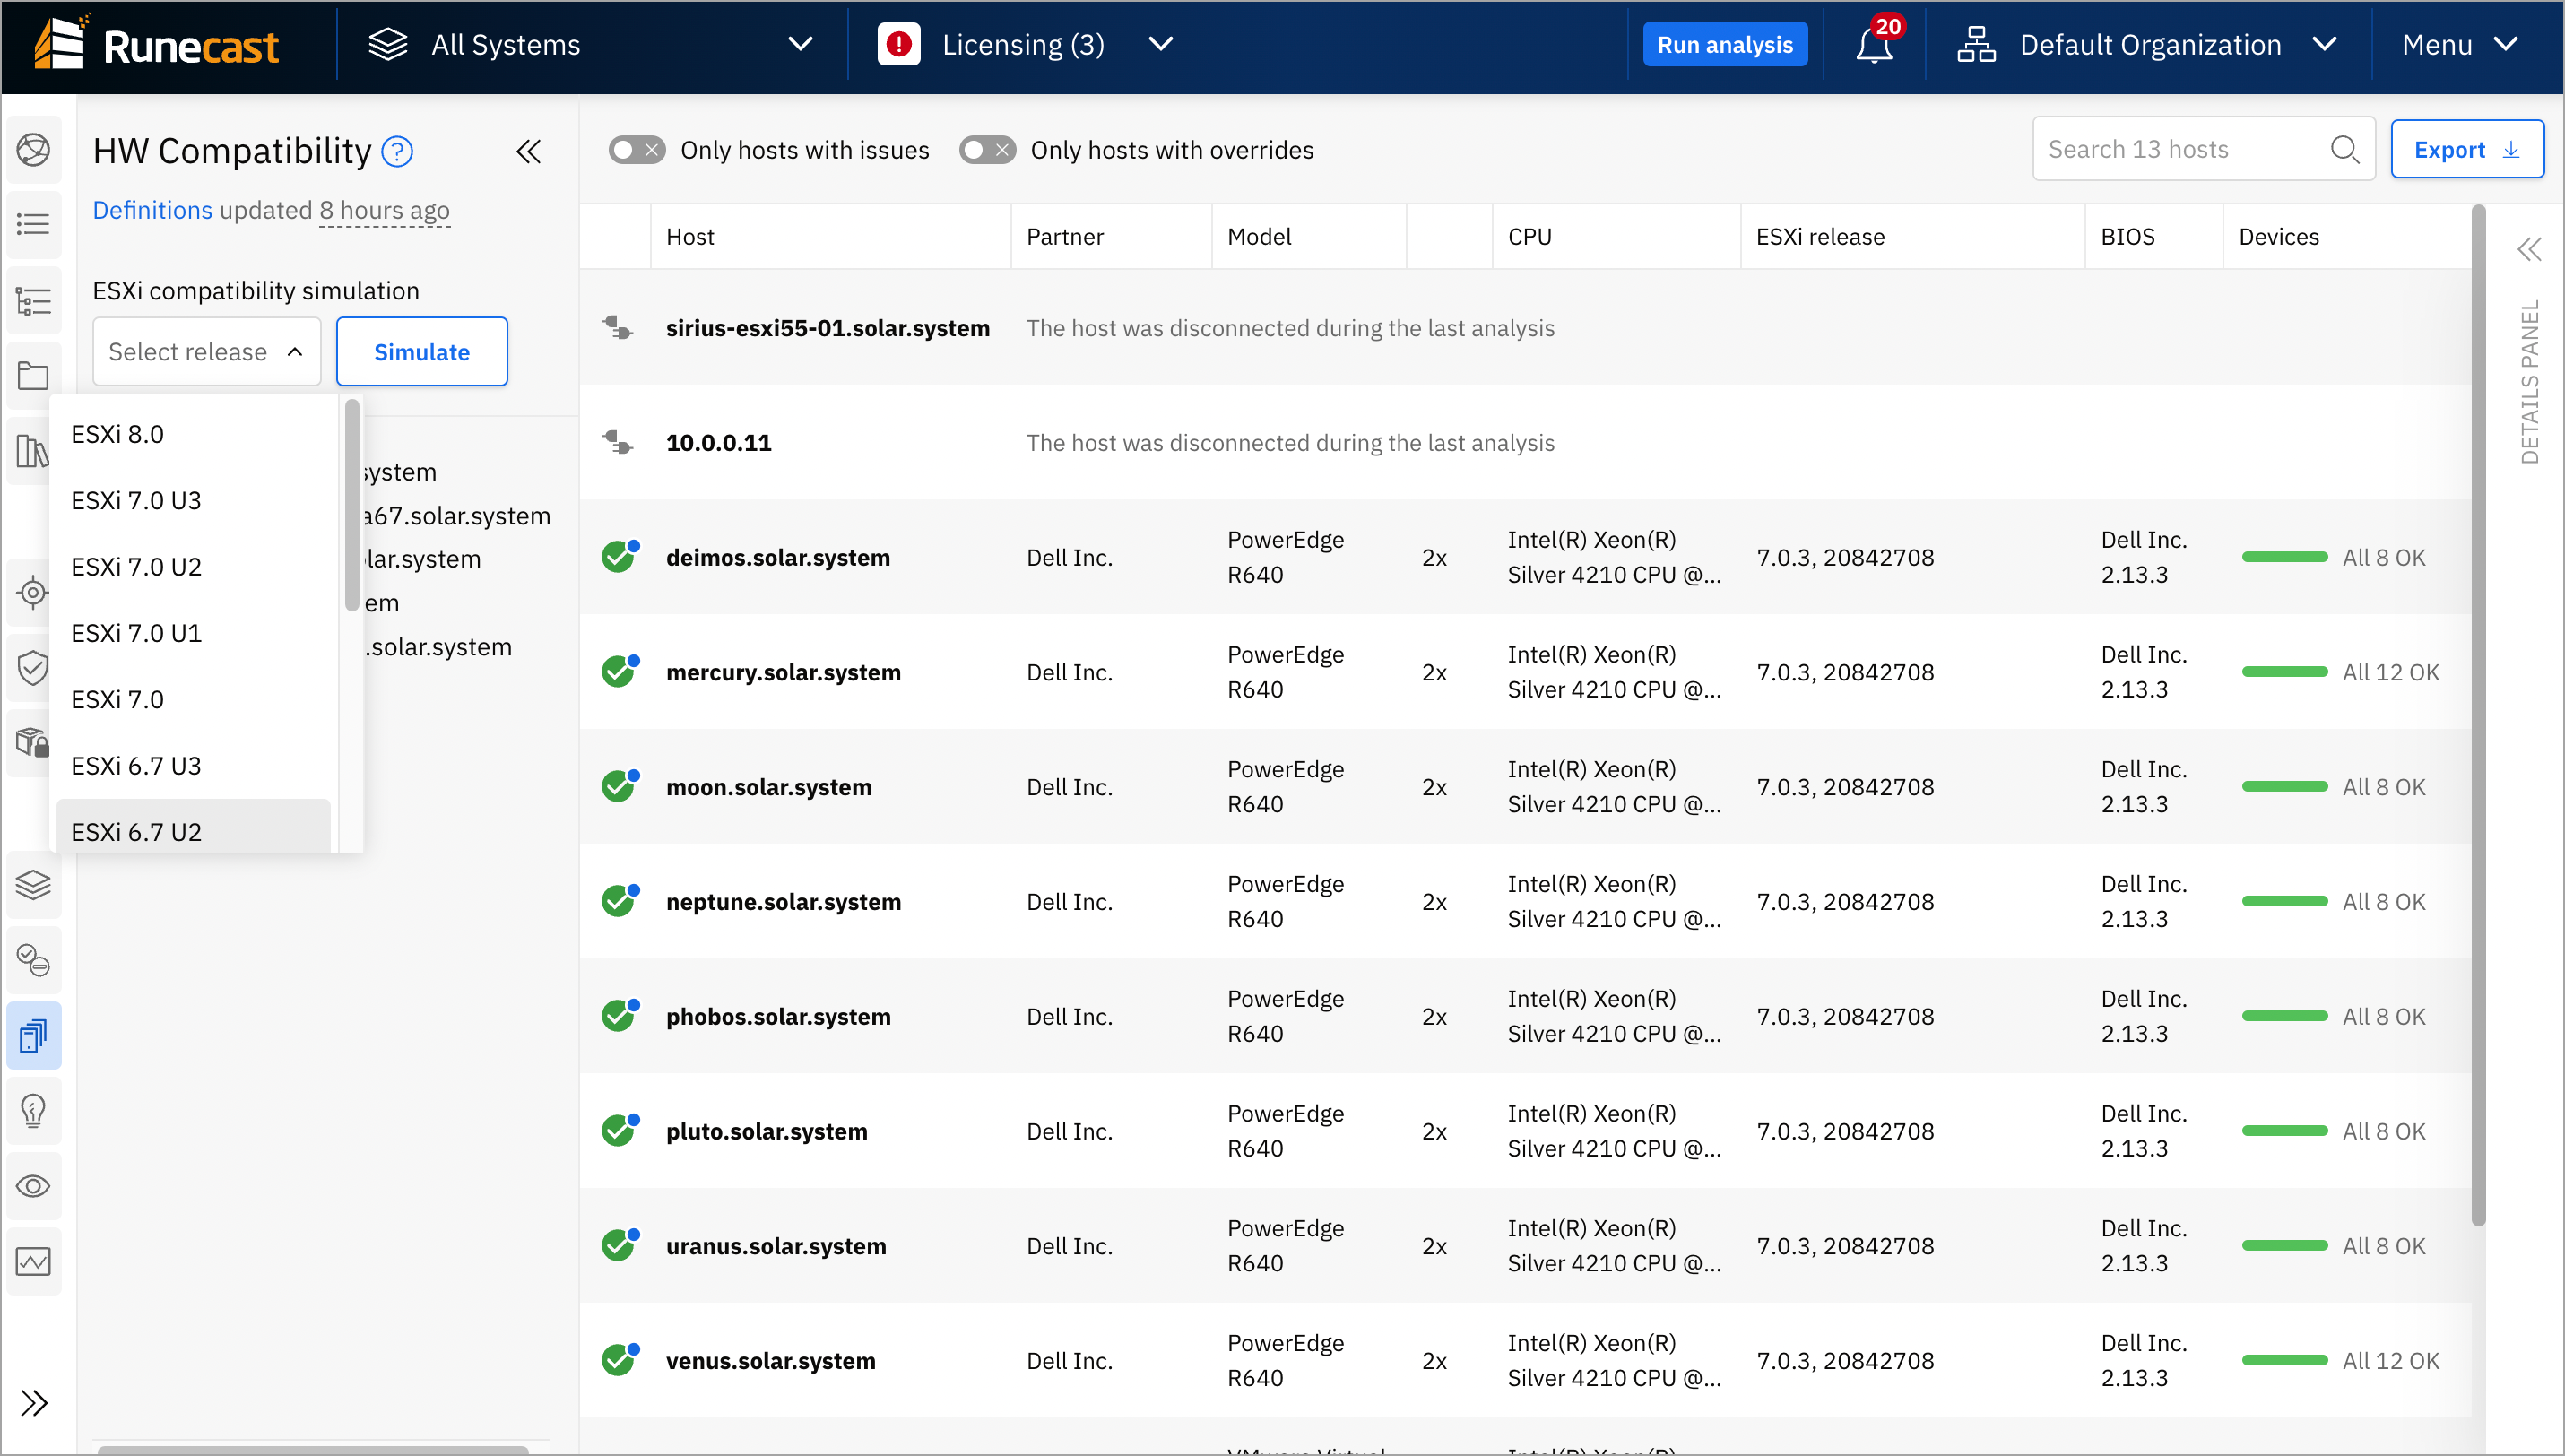2565x1456 pixels.
Task: Choose ESXi 7.0 U2 from release list
Action: [x=194, y=567]
